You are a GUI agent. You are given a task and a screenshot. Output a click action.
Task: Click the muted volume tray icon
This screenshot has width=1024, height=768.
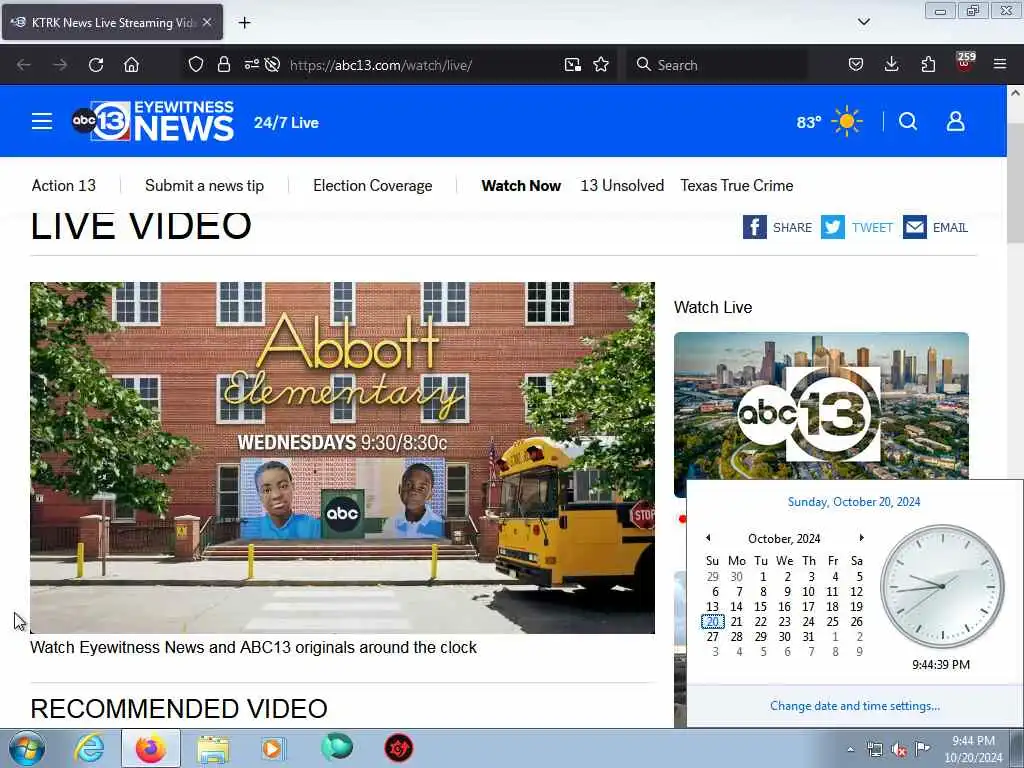899,750
